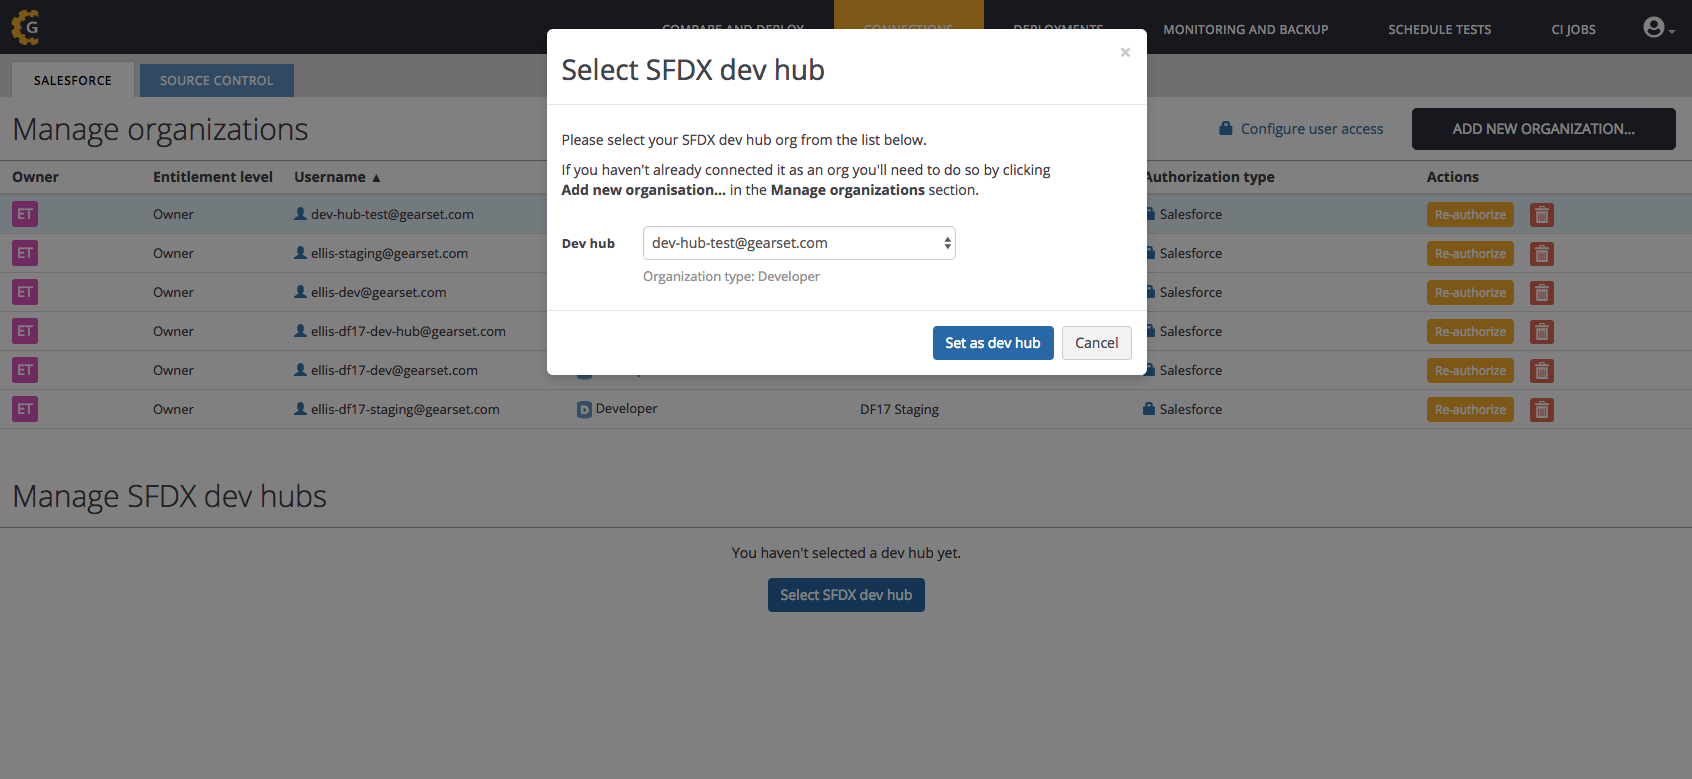Open the Monitoring and Backup menu

coord(1245,29)
